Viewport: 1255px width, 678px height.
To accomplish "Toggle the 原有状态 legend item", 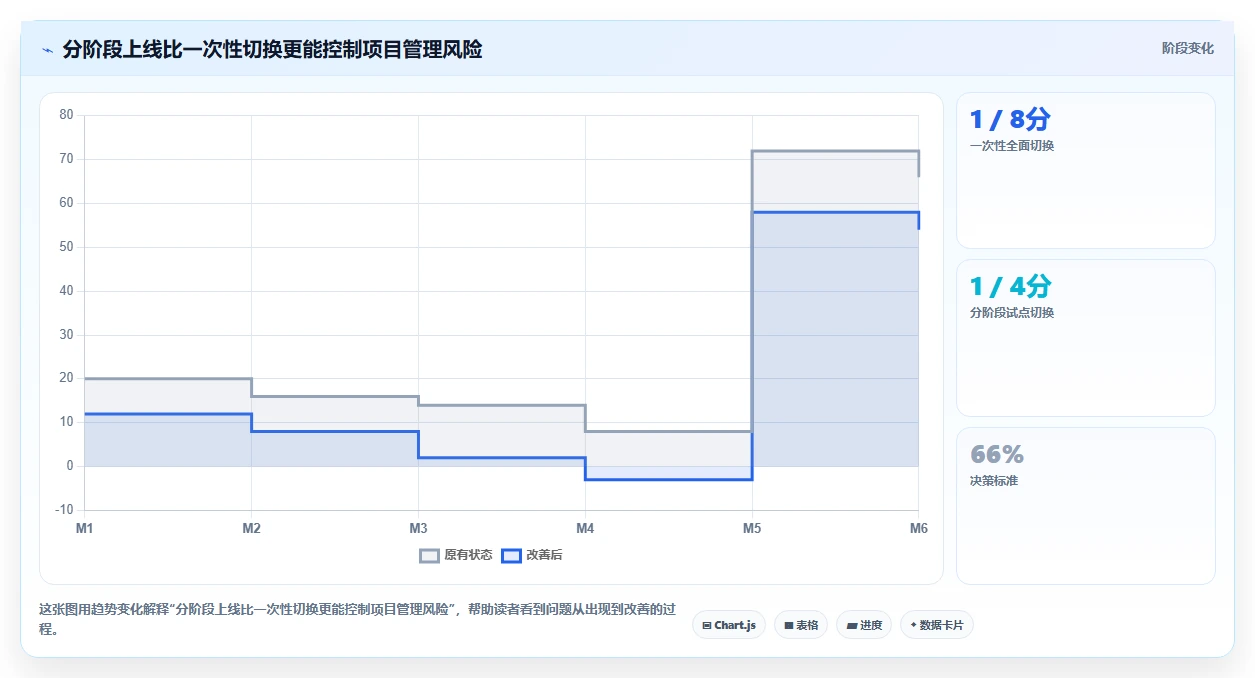I will (x=456, y=555).
